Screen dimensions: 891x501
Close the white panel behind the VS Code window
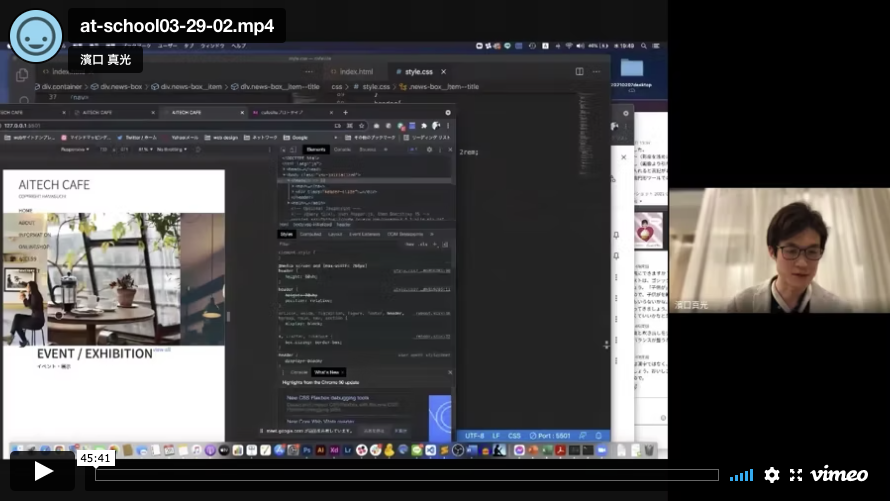click(x=623, y=157)
